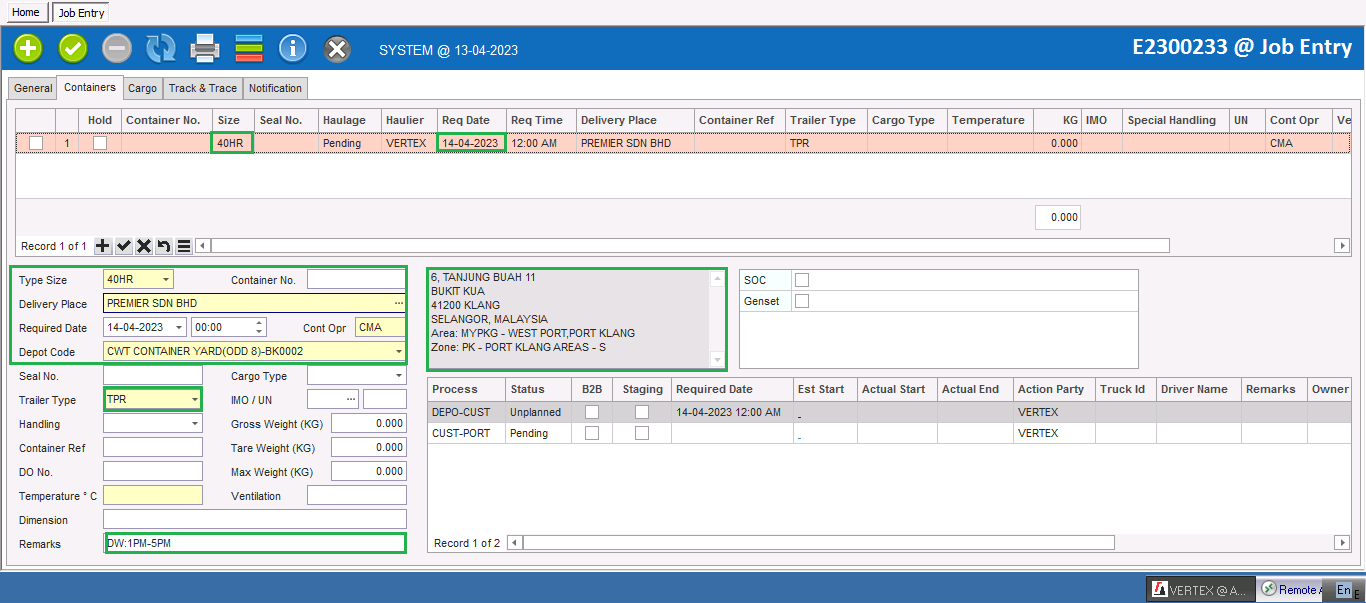Open the Trailer Type dropdown
The image size is (1366, 603).
pyautogui.click(x=194, y=400)
